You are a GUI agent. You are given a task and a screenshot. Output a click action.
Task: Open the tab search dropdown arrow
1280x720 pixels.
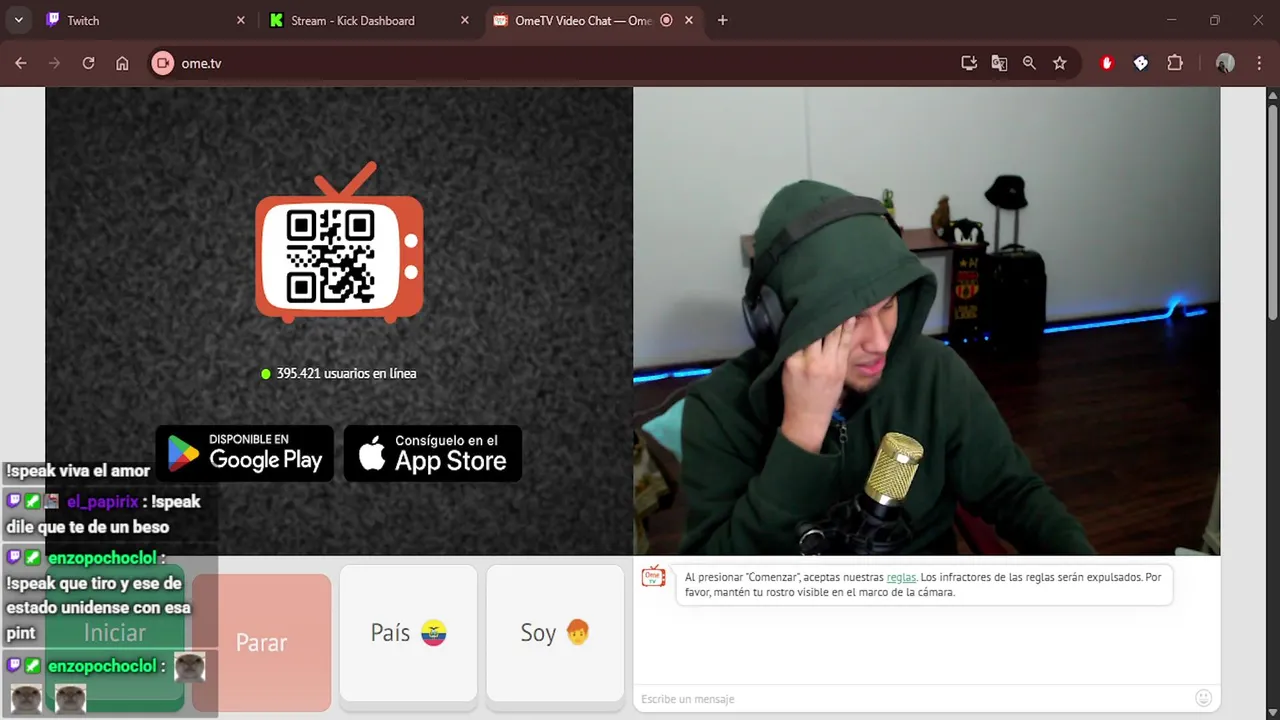(18, 20)
